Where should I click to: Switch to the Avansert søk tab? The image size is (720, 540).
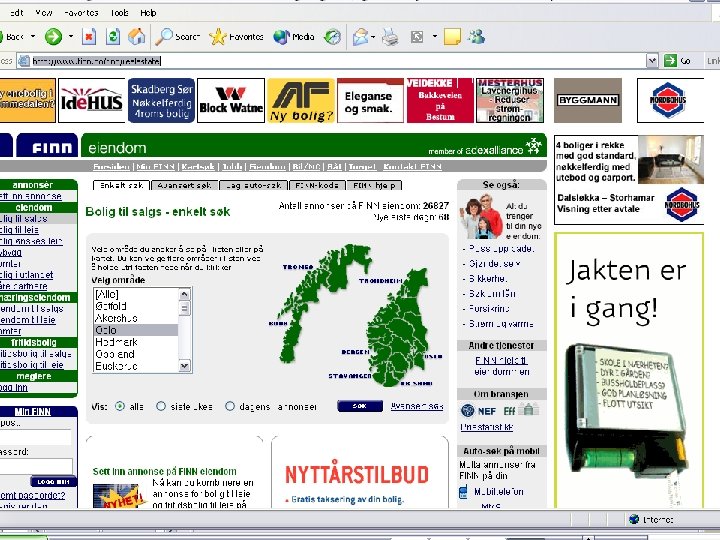(184, 186)
